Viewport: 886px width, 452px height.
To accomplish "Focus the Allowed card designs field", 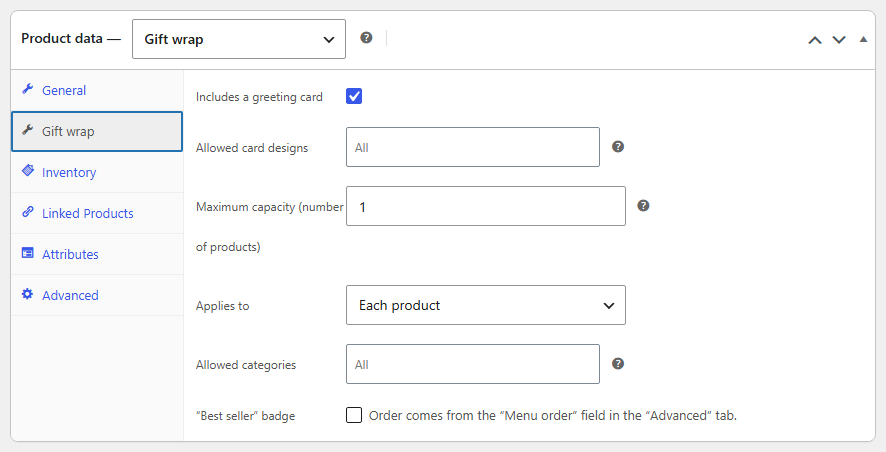I will [x=472, y=147].
